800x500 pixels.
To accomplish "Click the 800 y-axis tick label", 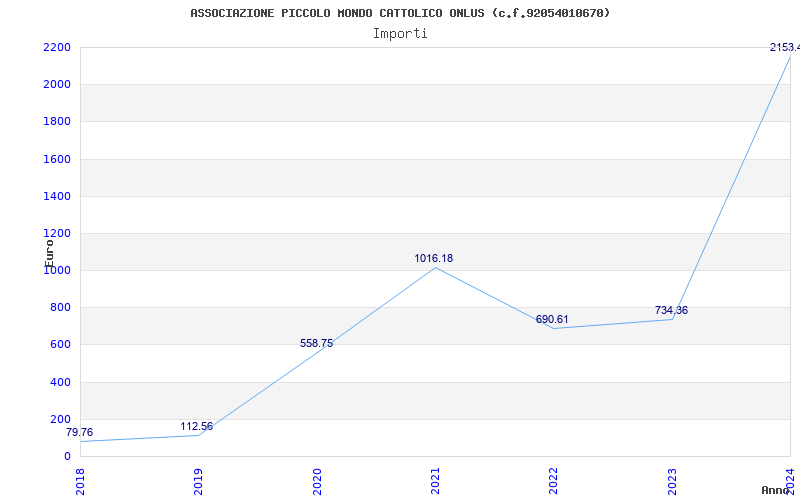I will coord(60,308).
